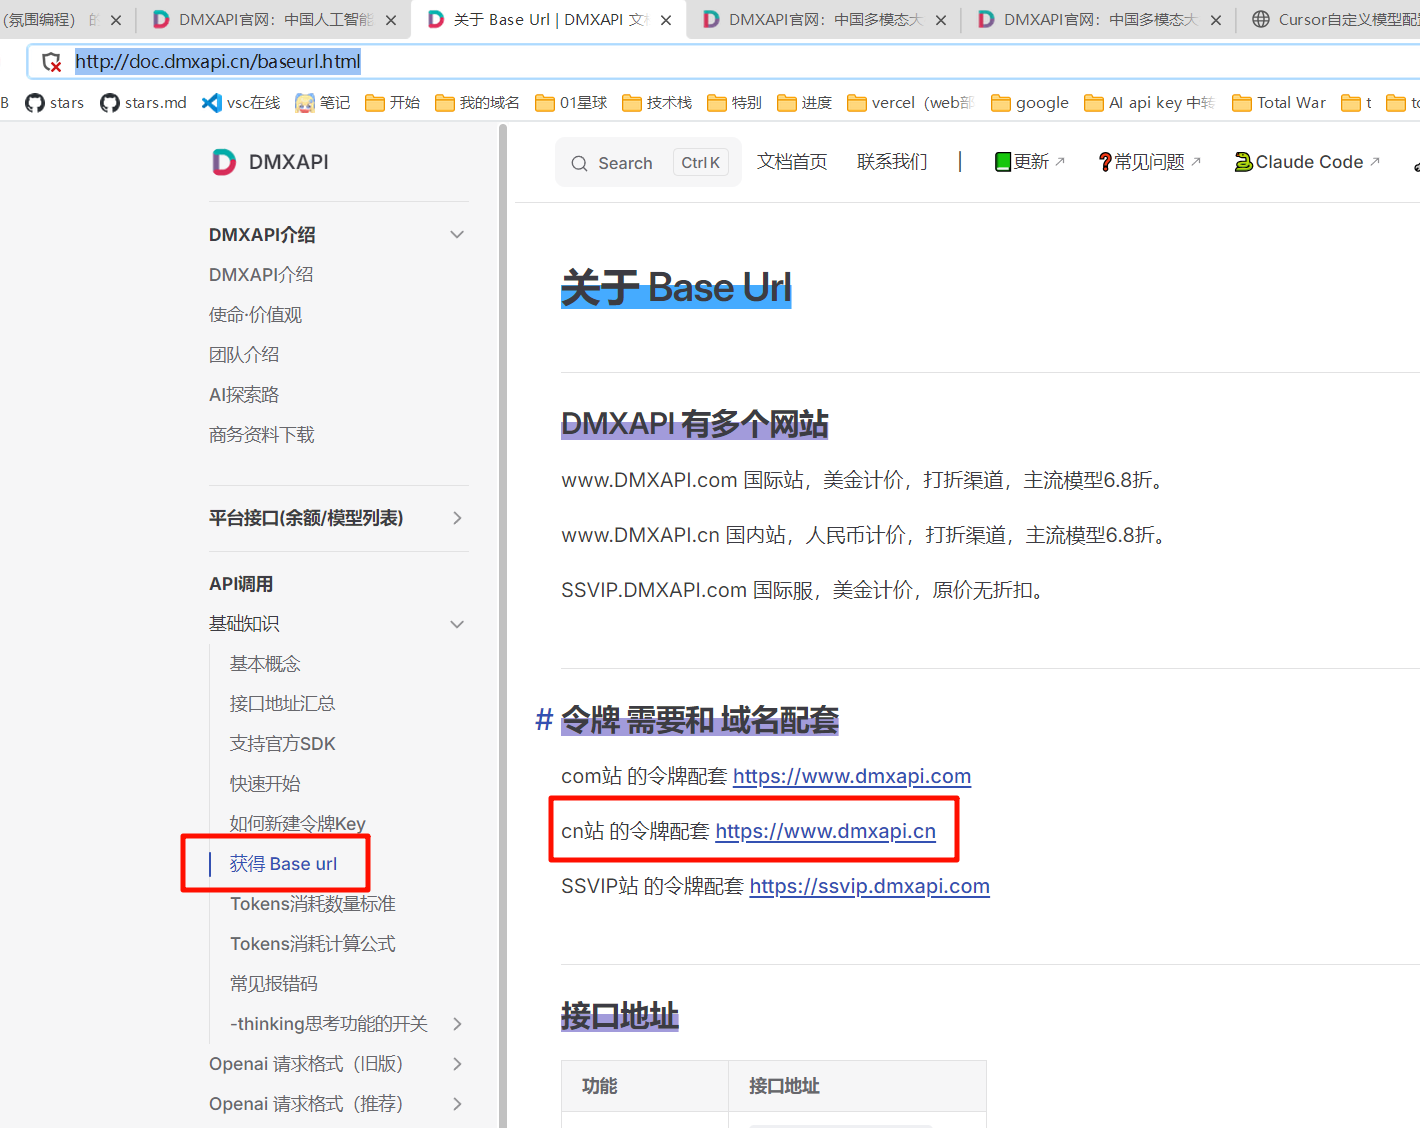This screenshot has width=1420, height=1128.
Task: Open link https://www.dmxapi.com
Action: 852,776
